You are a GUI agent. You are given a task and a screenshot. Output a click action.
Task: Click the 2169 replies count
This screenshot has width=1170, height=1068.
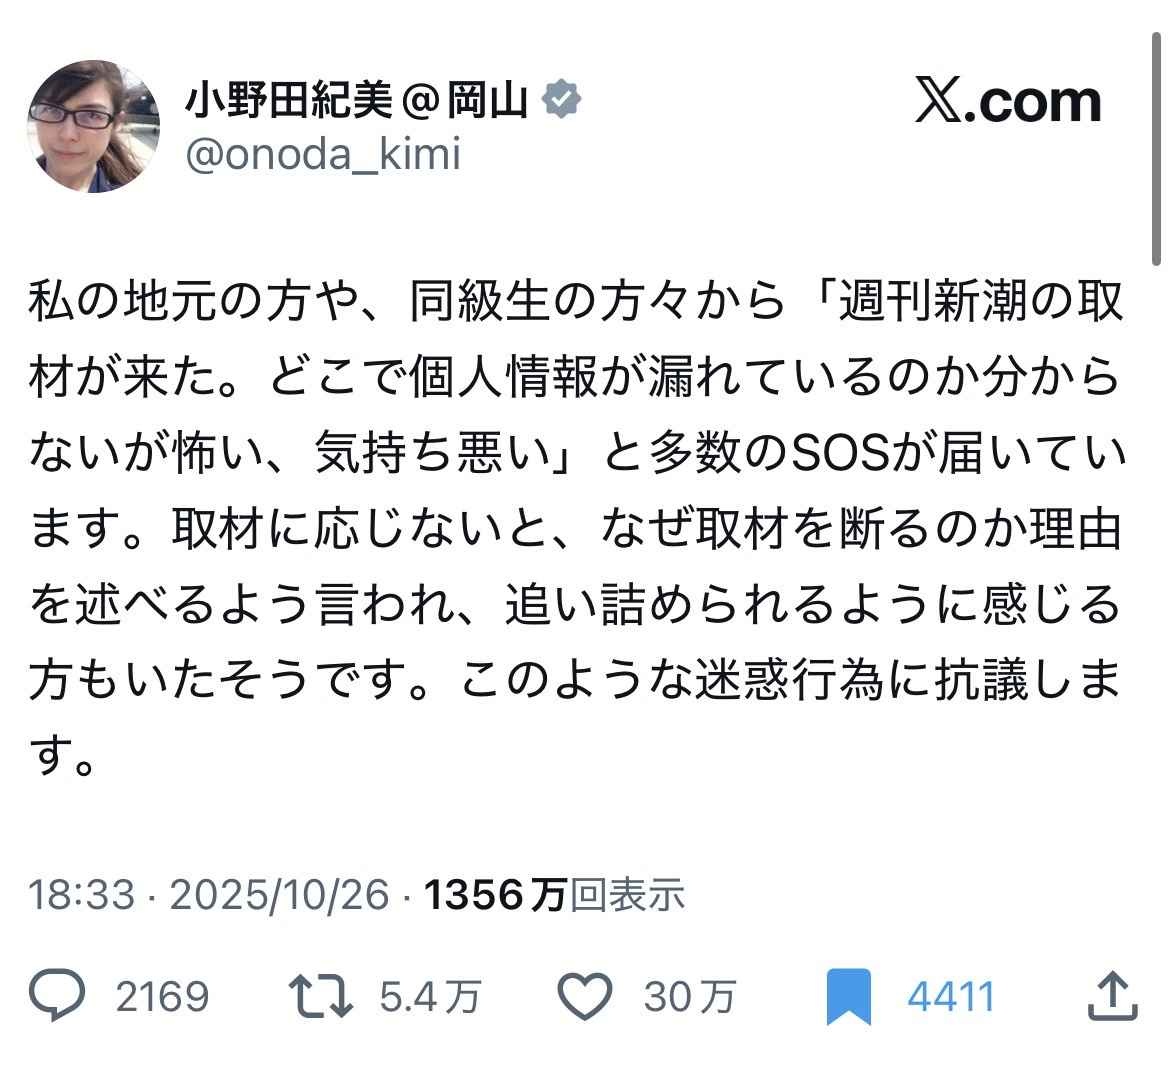click(x=162, y=997)
